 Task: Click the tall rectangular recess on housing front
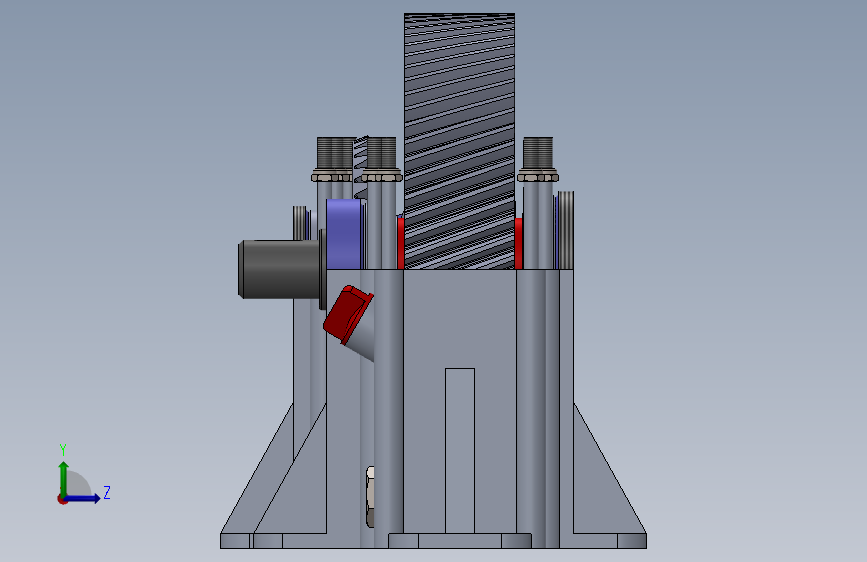click(x=460, y=451)
